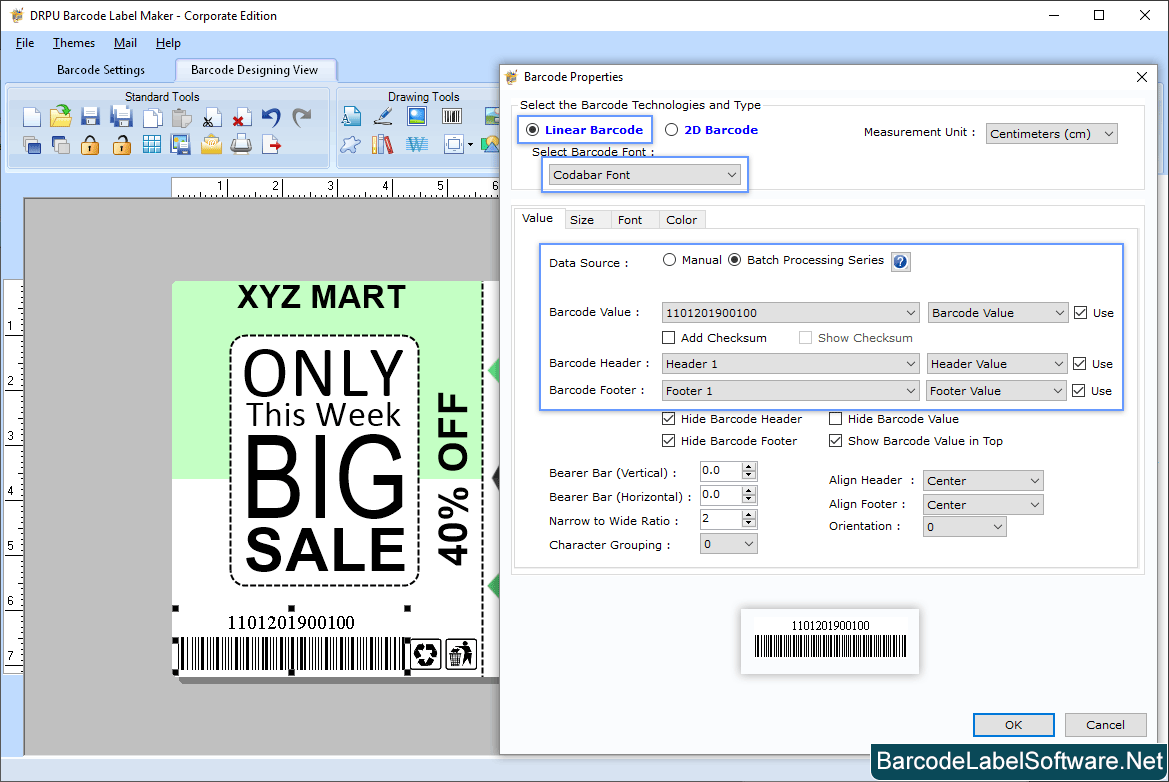Click the Print icon in Standard Tools
The image size is (1169, 782).
pos(240,144)
